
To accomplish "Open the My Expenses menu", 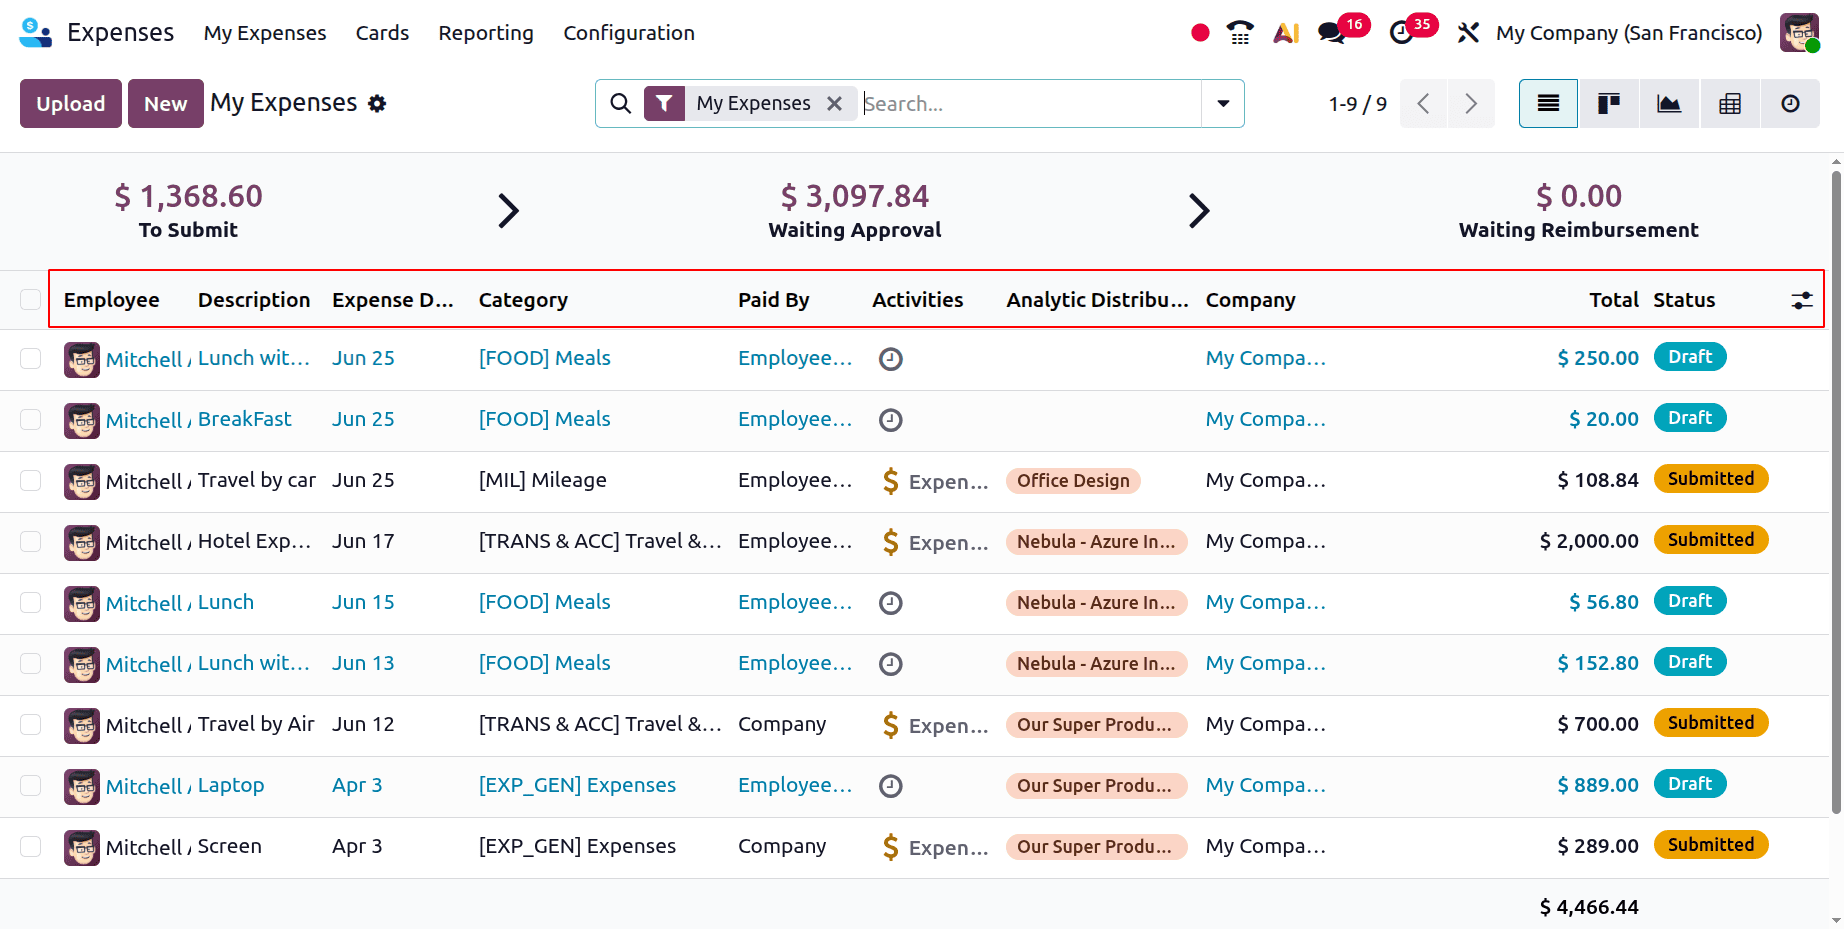I will tap(265, 33).
